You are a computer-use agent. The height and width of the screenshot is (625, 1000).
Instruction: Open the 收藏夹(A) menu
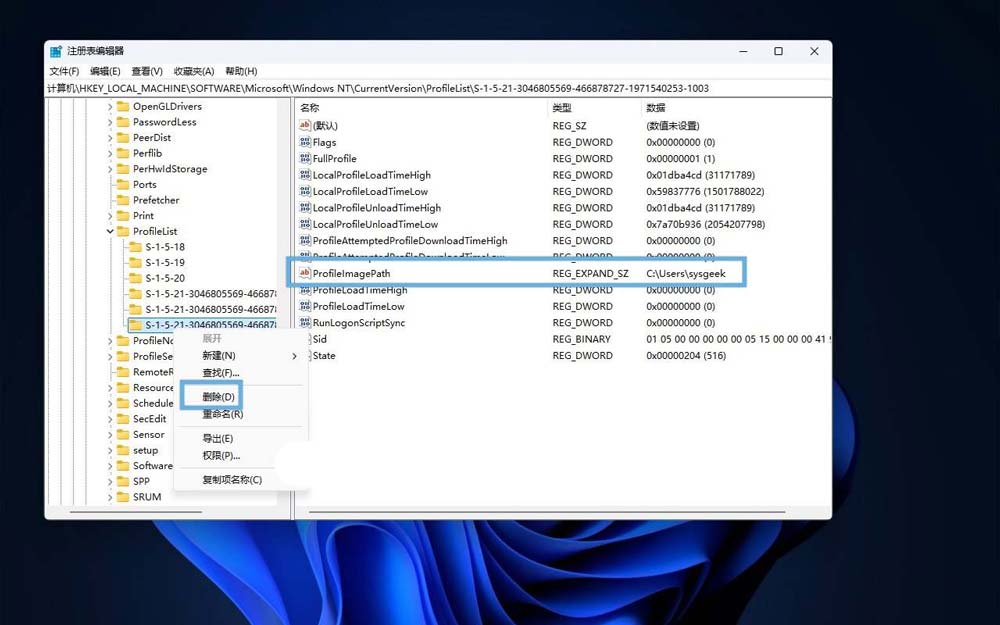[194, 71]
